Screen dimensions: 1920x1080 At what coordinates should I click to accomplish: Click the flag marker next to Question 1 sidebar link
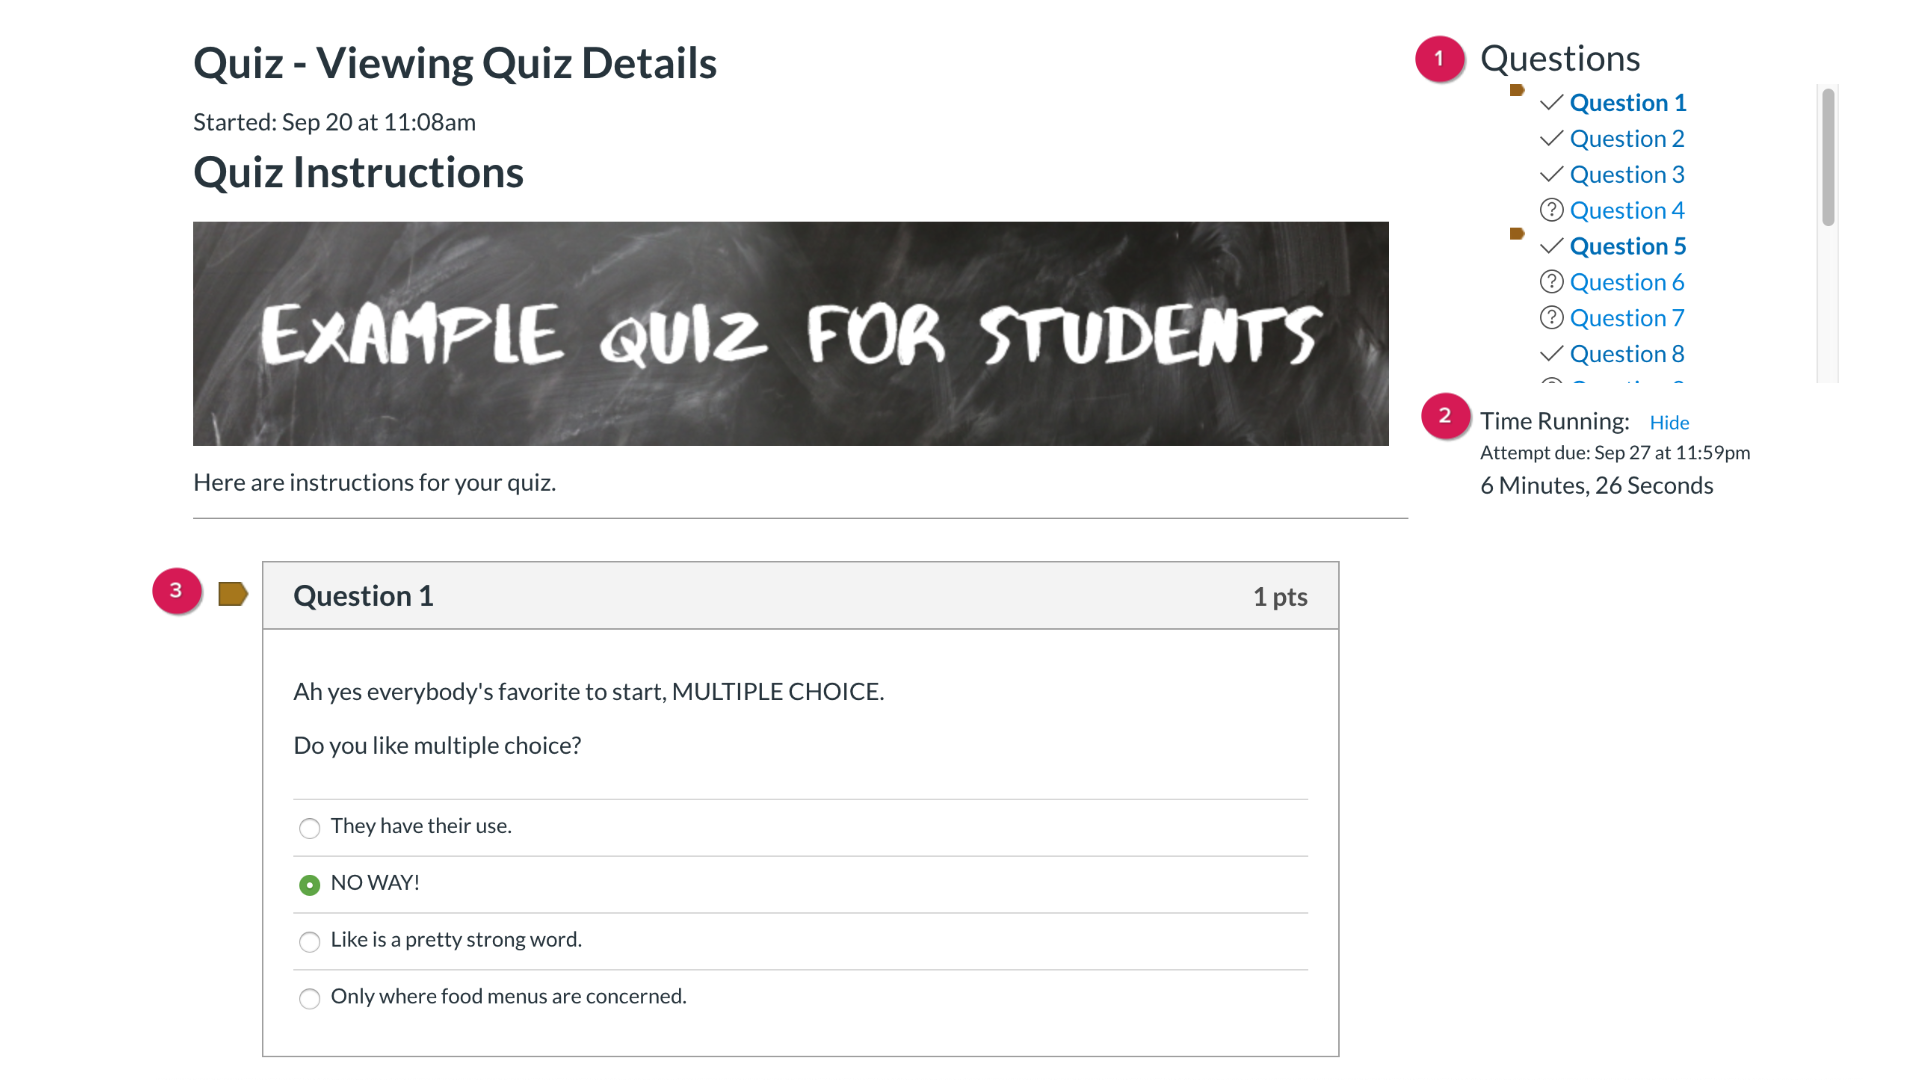coord(1516,90)
